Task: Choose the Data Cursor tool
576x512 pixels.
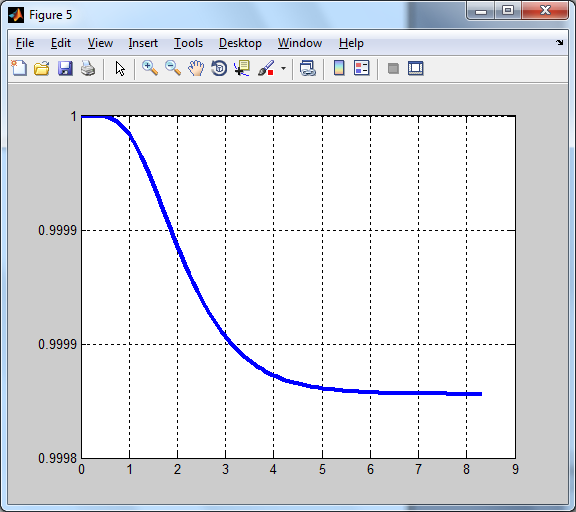Action: [x=242, y=68]
